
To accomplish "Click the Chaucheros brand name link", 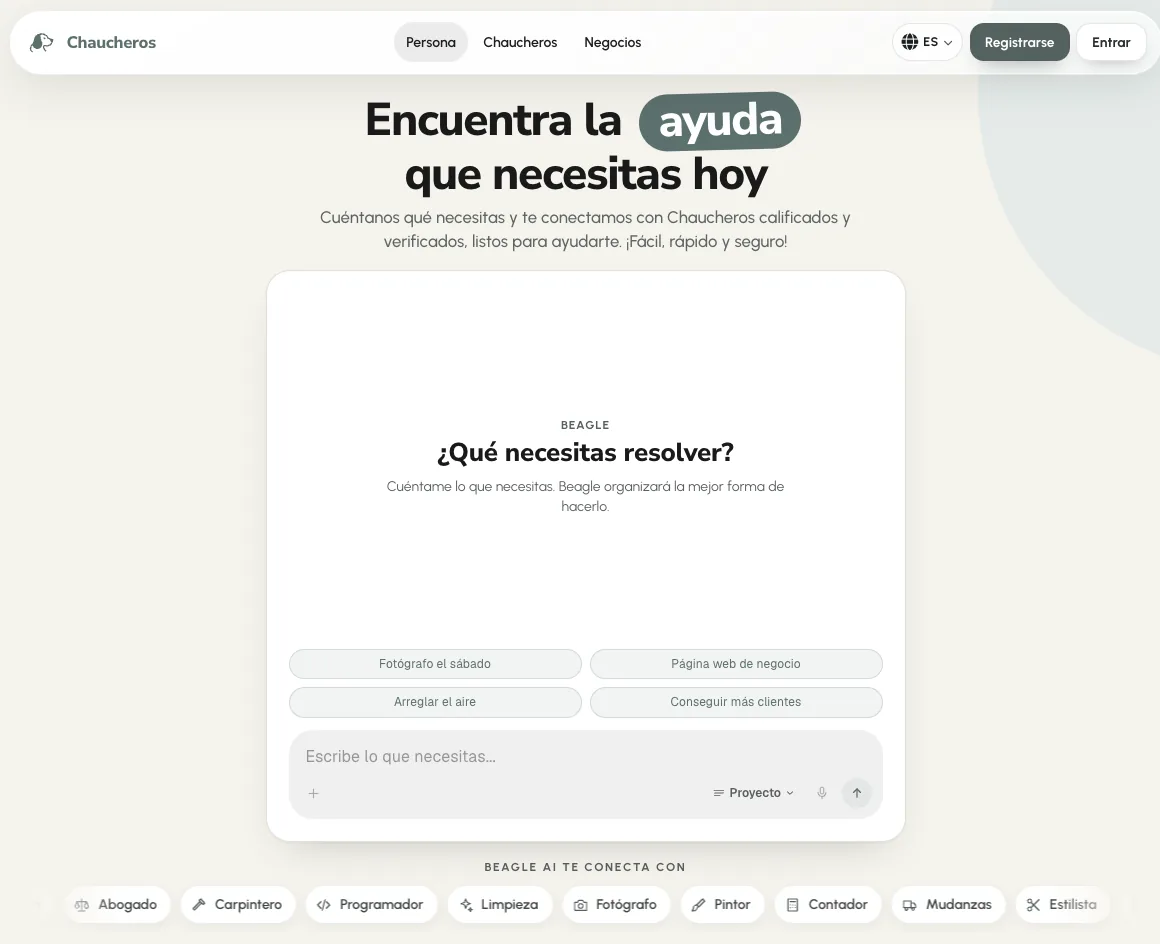I will (x=111, y=42).
